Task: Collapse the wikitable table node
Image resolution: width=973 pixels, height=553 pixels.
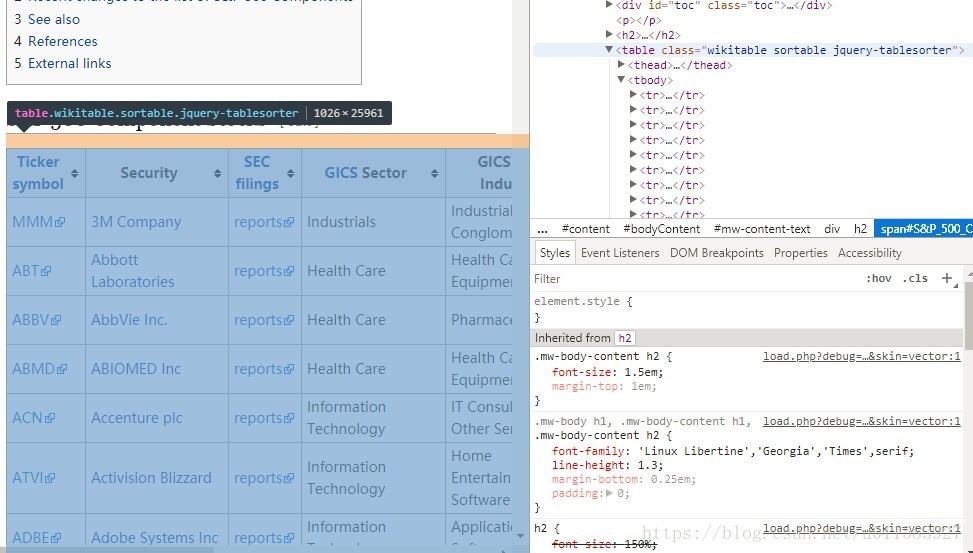Action: pyautogui.click(x=609, y=50)
